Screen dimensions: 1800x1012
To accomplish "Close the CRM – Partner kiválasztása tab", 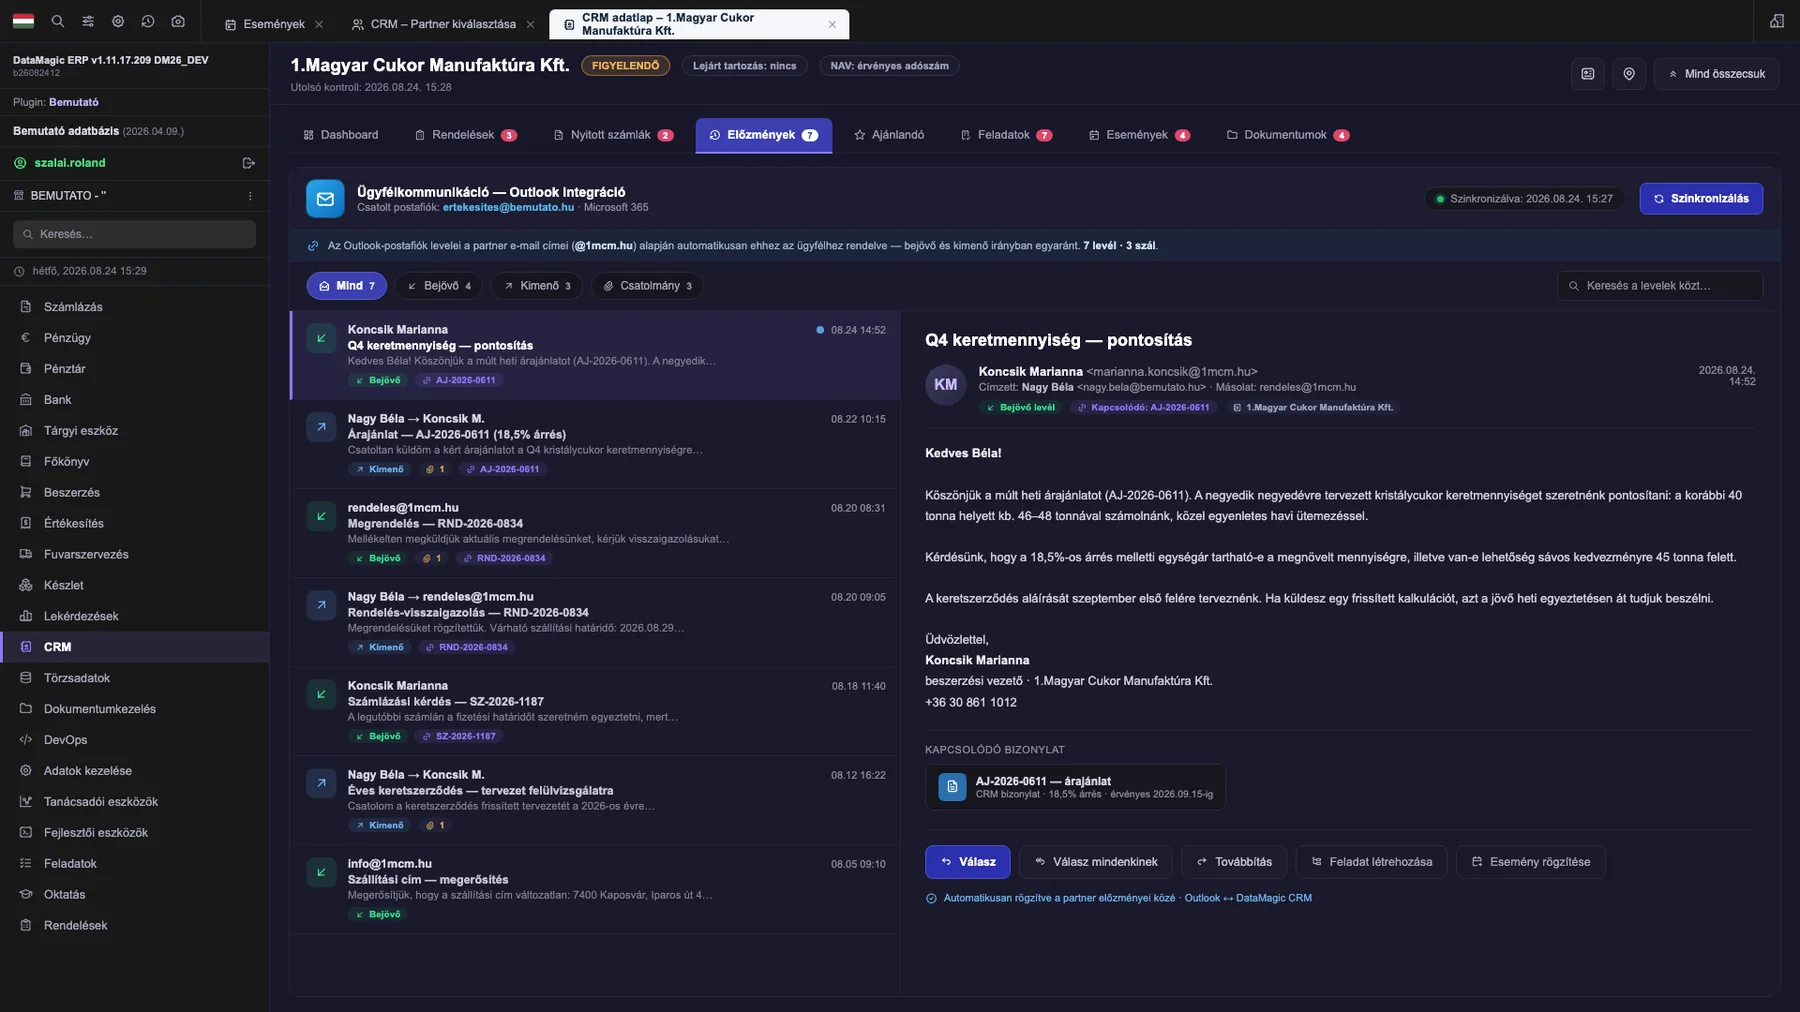I will [530, 24].
